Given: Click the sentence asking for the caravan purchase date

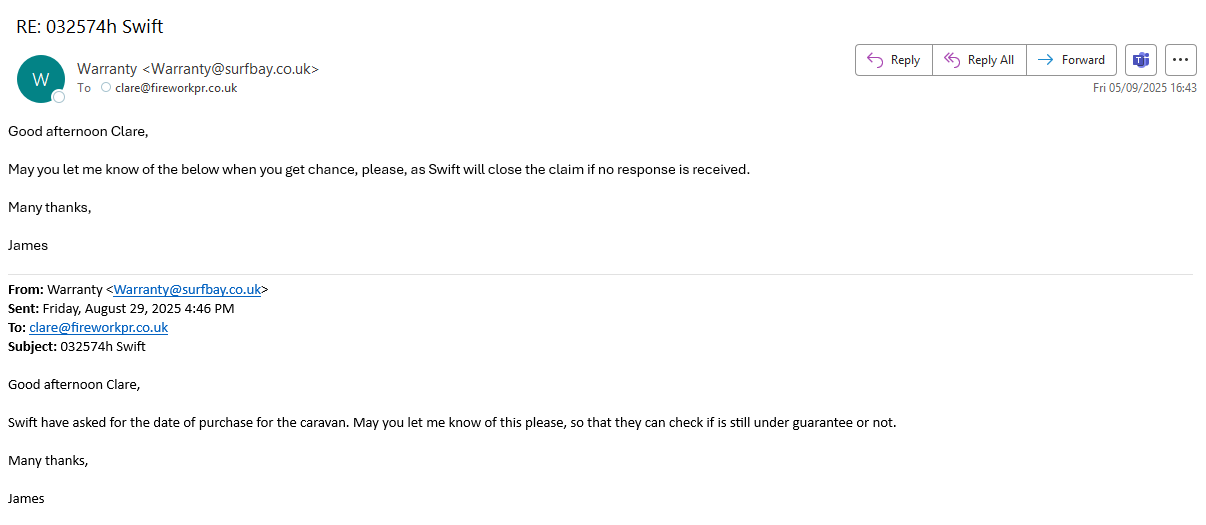Looking at the screenshot, I should (x=451, y=422).
